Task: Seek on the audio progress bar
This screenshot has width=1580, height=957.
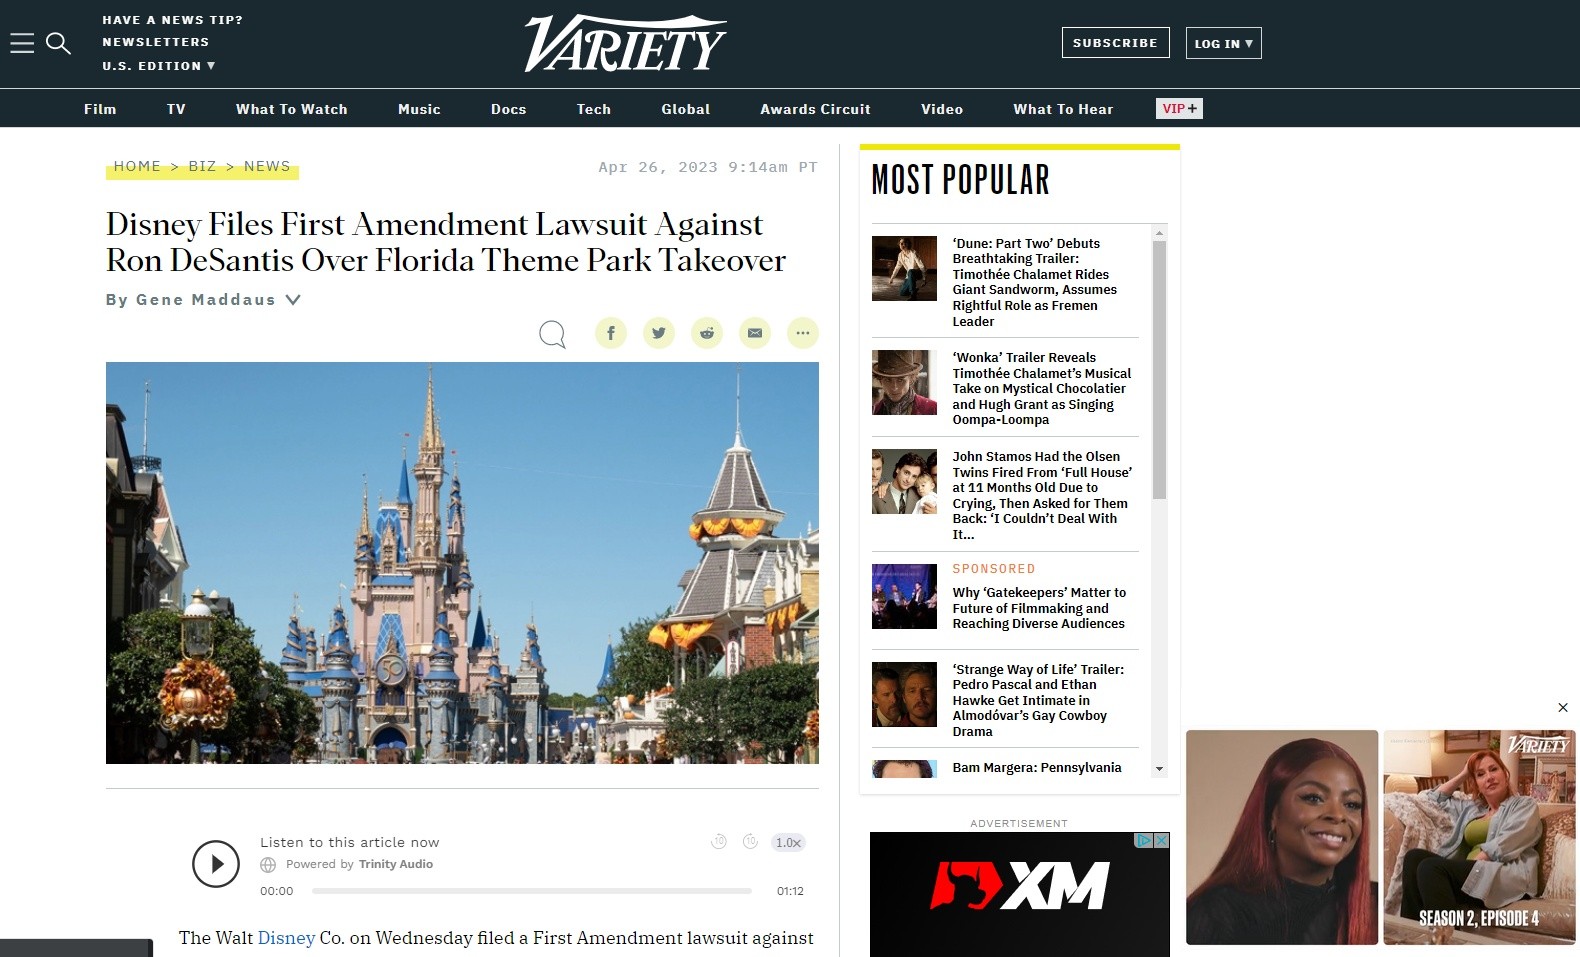Action: pyautogui.click(x=532, y=891)
